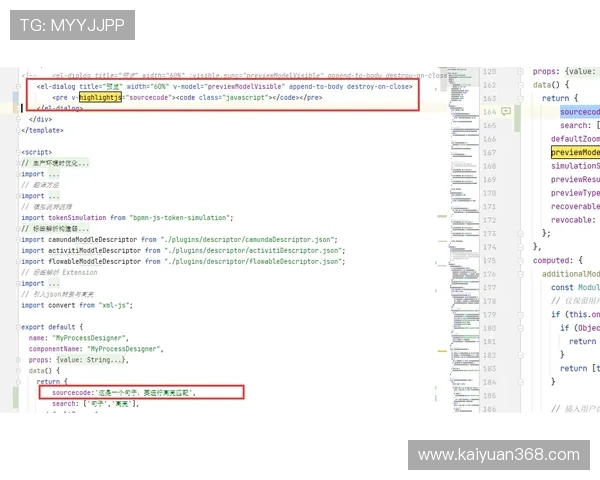Click the www.kaiyuan368.com link label
The image size is (600, 480).
[x=498, y=455]
